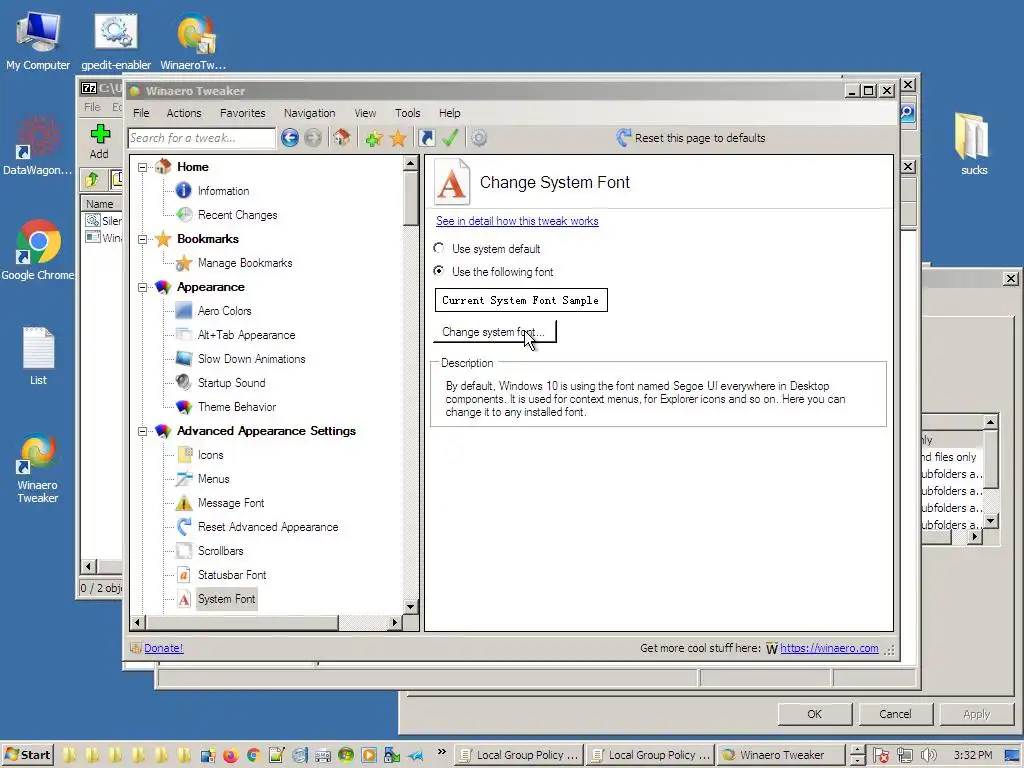The width and height of the screenshot is (1024, 768).
Task: Open the gpedit-enabler desktop icon
Action: (x=116, y=42)
